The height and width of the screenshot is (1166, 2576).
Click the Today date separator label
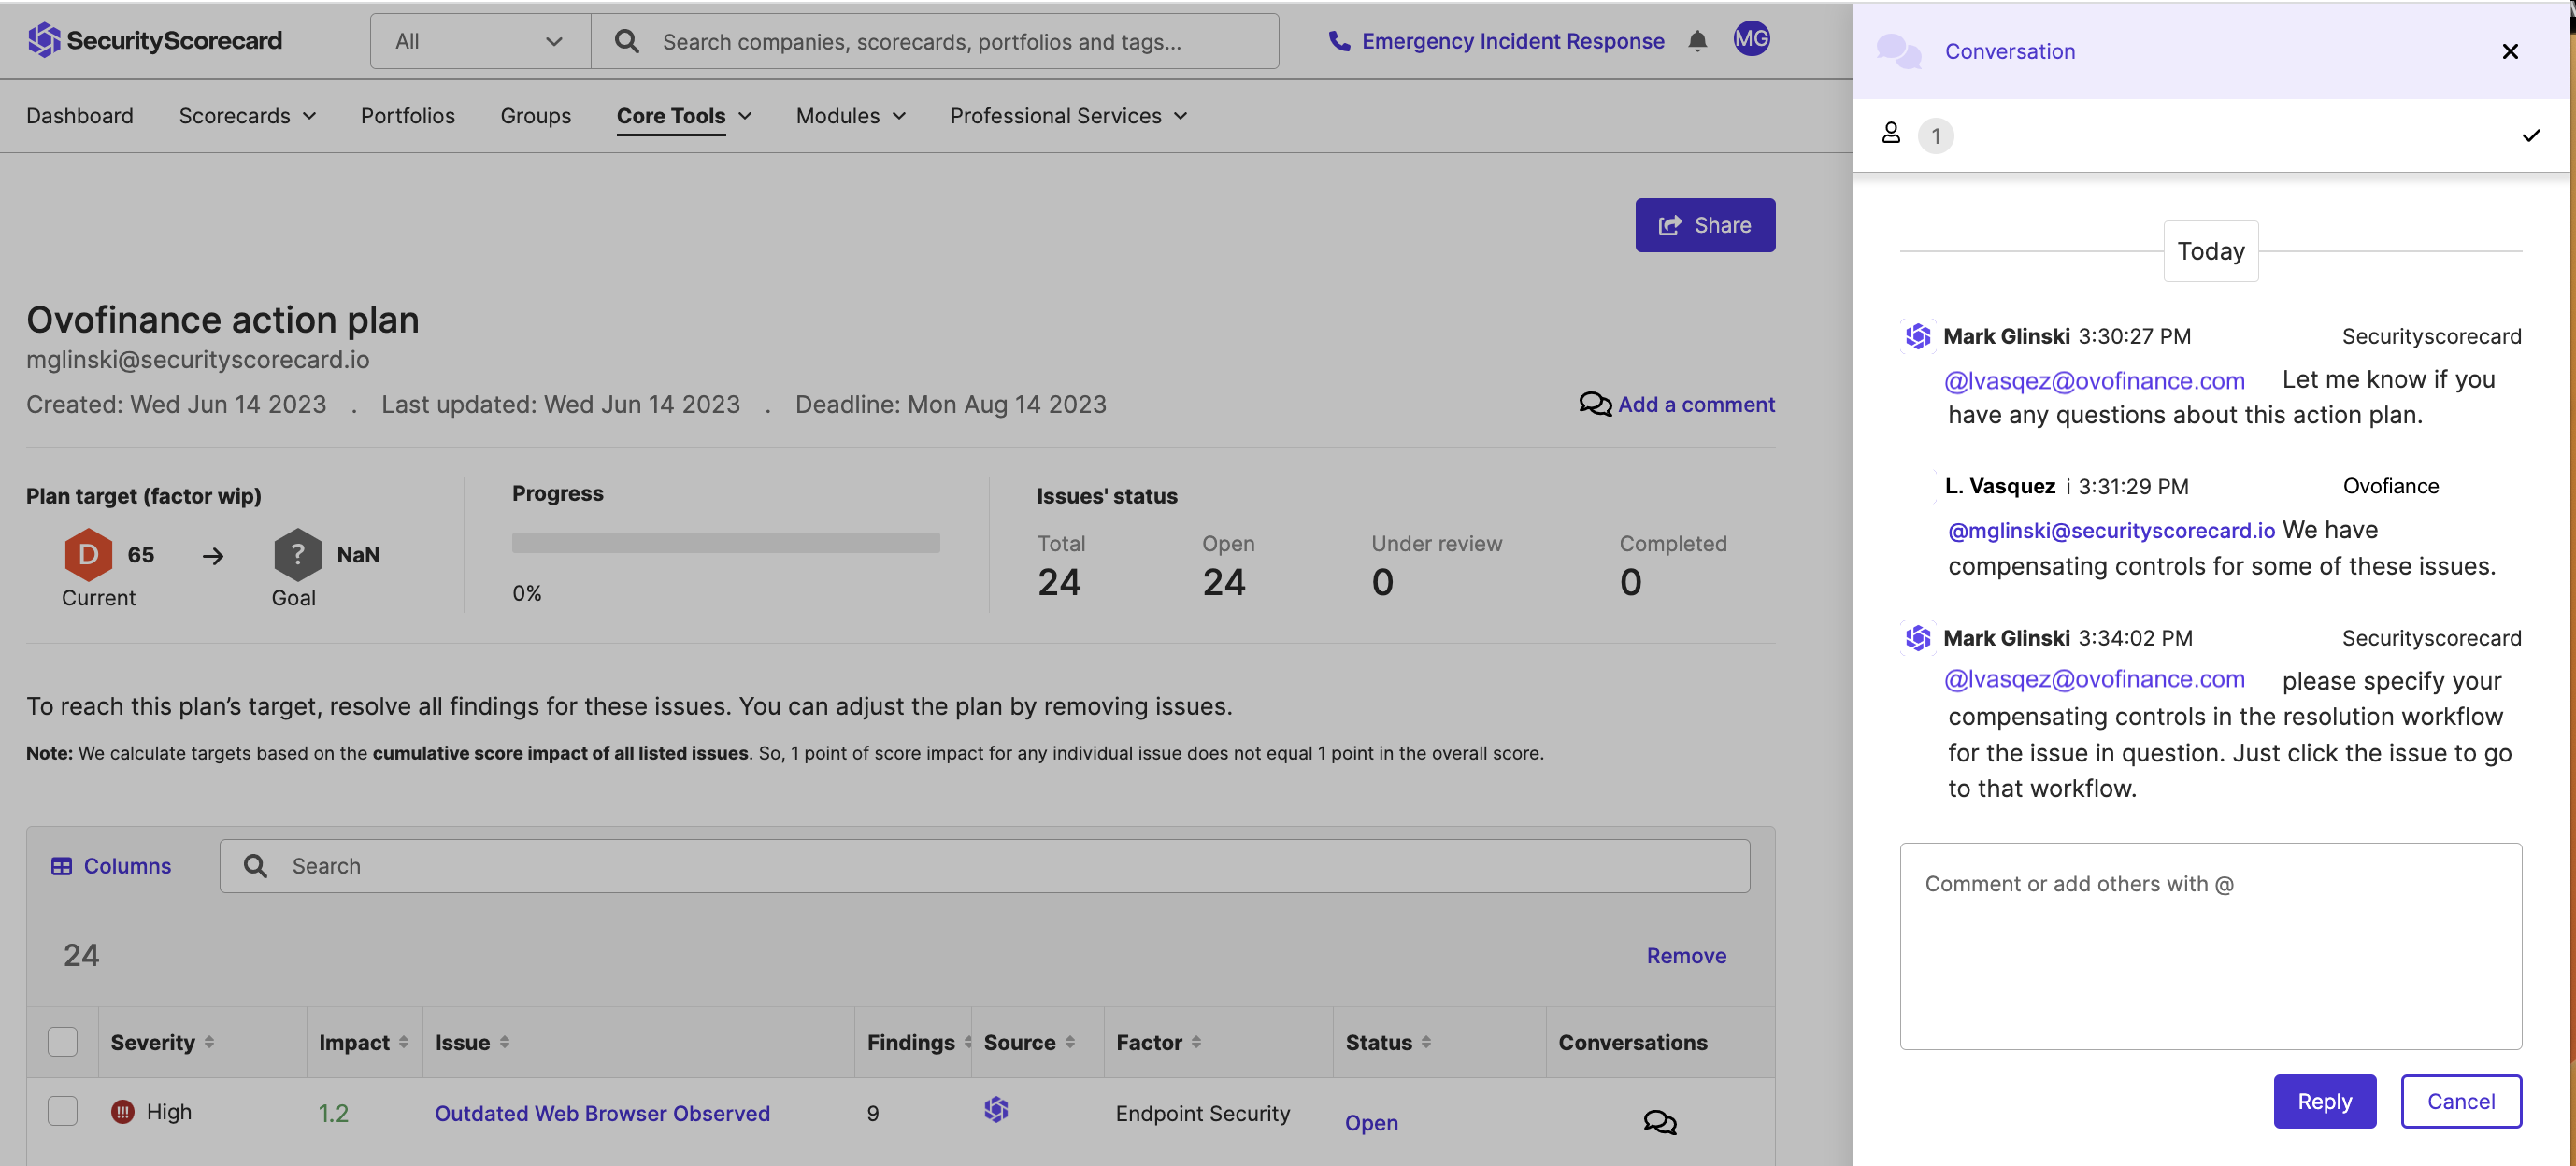2211,251
